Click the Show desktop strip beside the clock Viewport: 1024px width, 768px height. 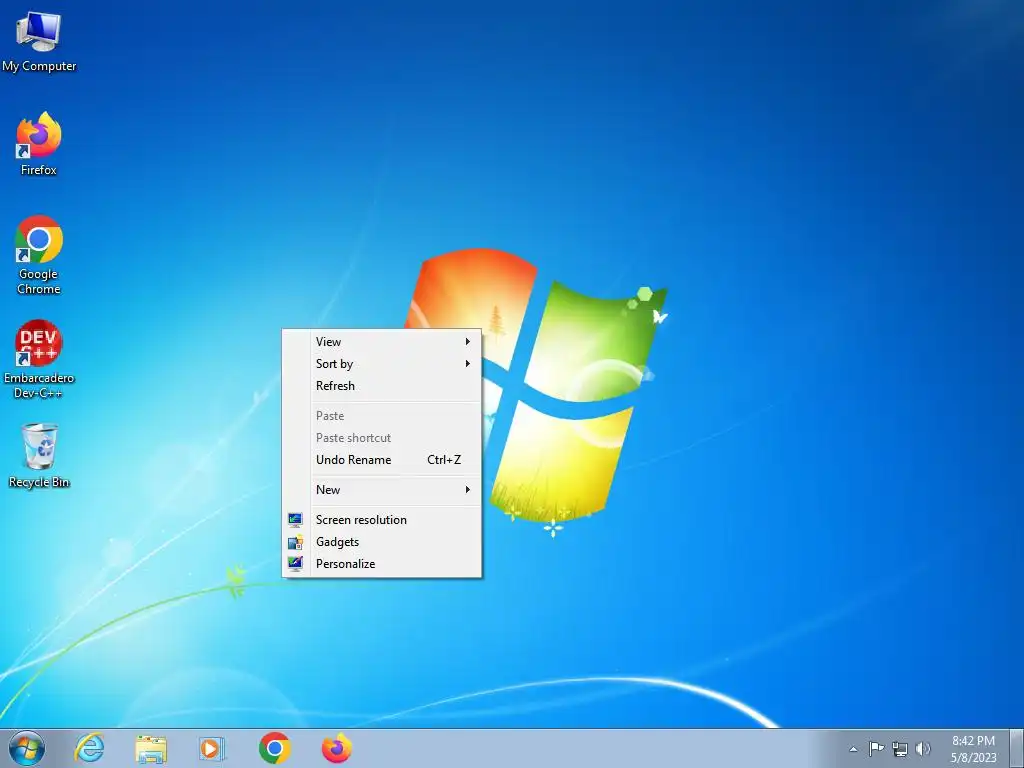click(1017, 748)
